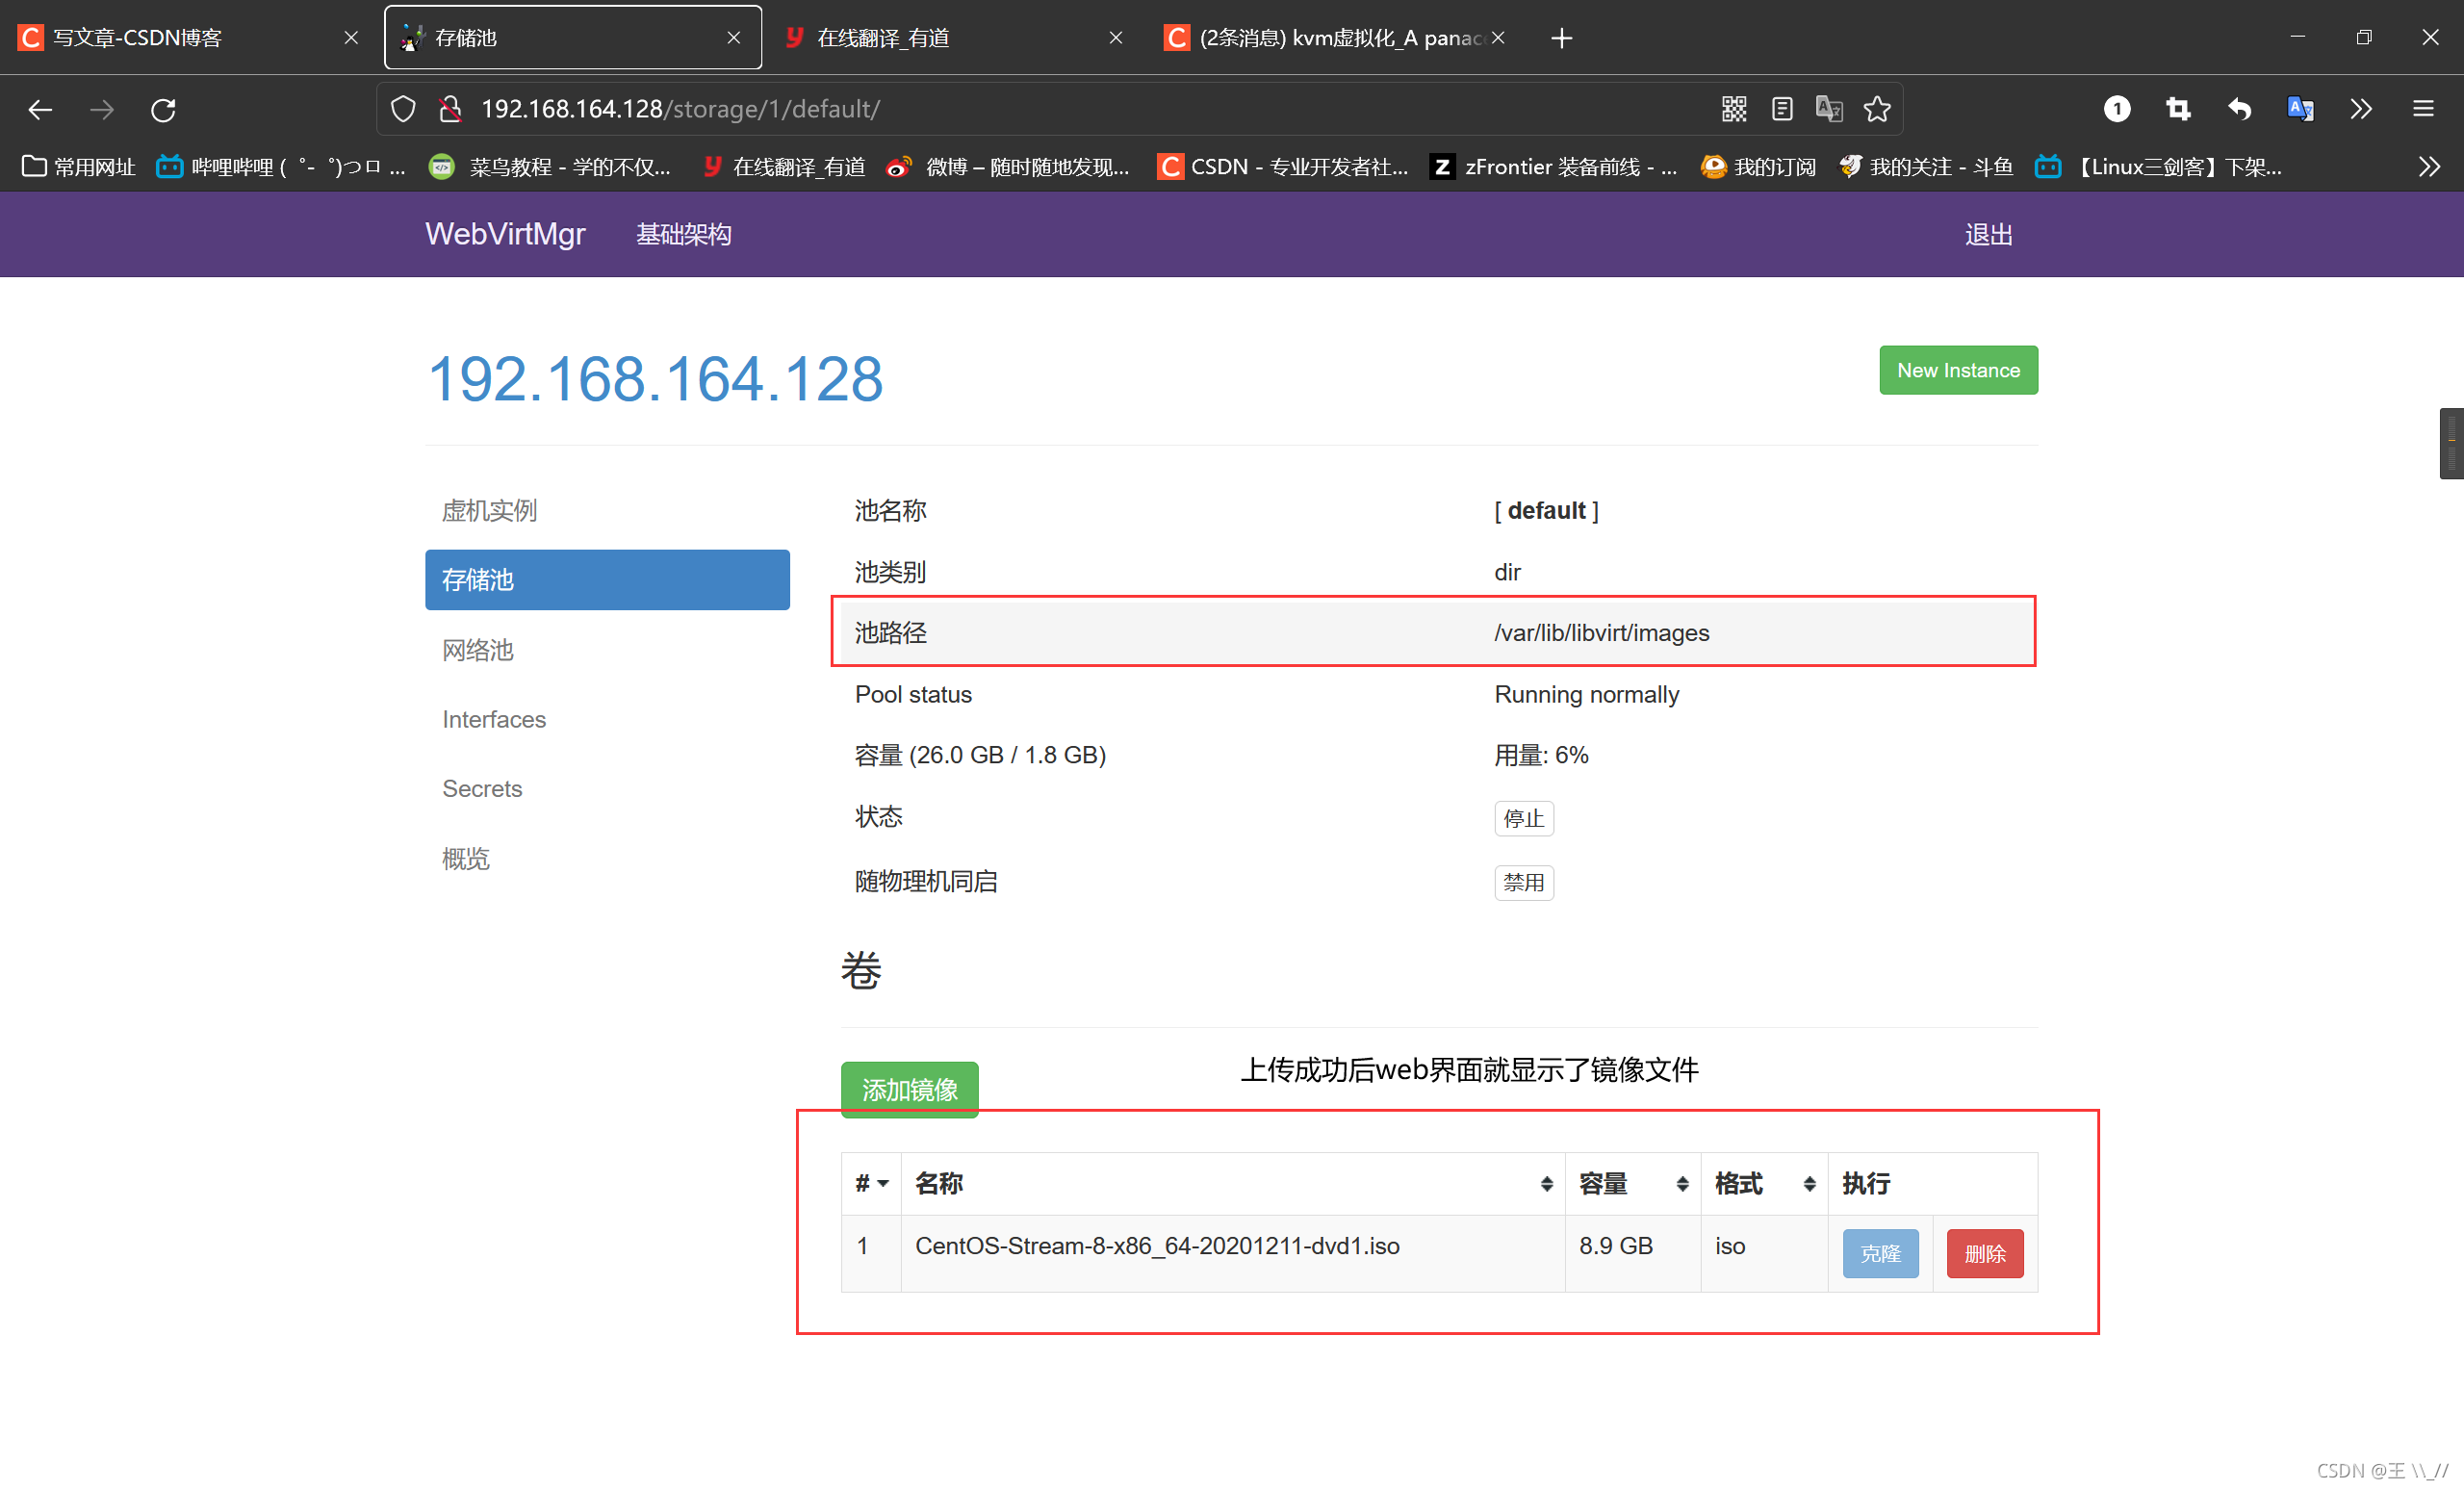Sort volumes by the # column
This screenshot has width=2464, height=1490.
click(871, 1184)
